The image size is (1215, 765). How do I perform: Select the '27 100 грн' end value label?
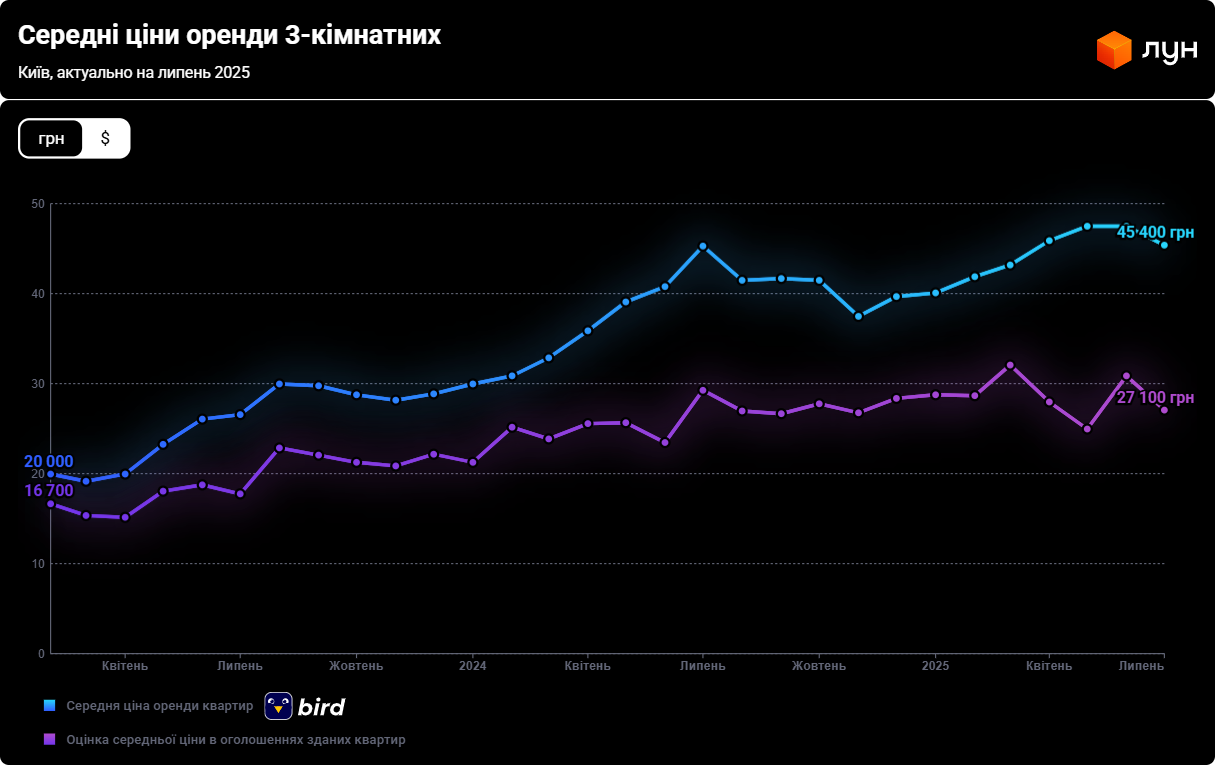[x=1155, y=398]
